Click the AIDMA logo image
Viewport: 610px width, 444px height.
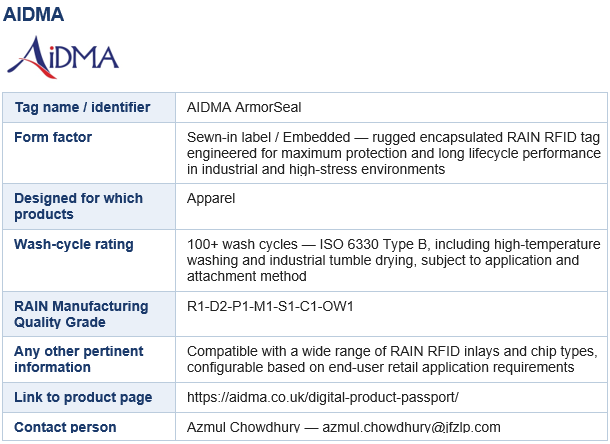tap(63, 57)
